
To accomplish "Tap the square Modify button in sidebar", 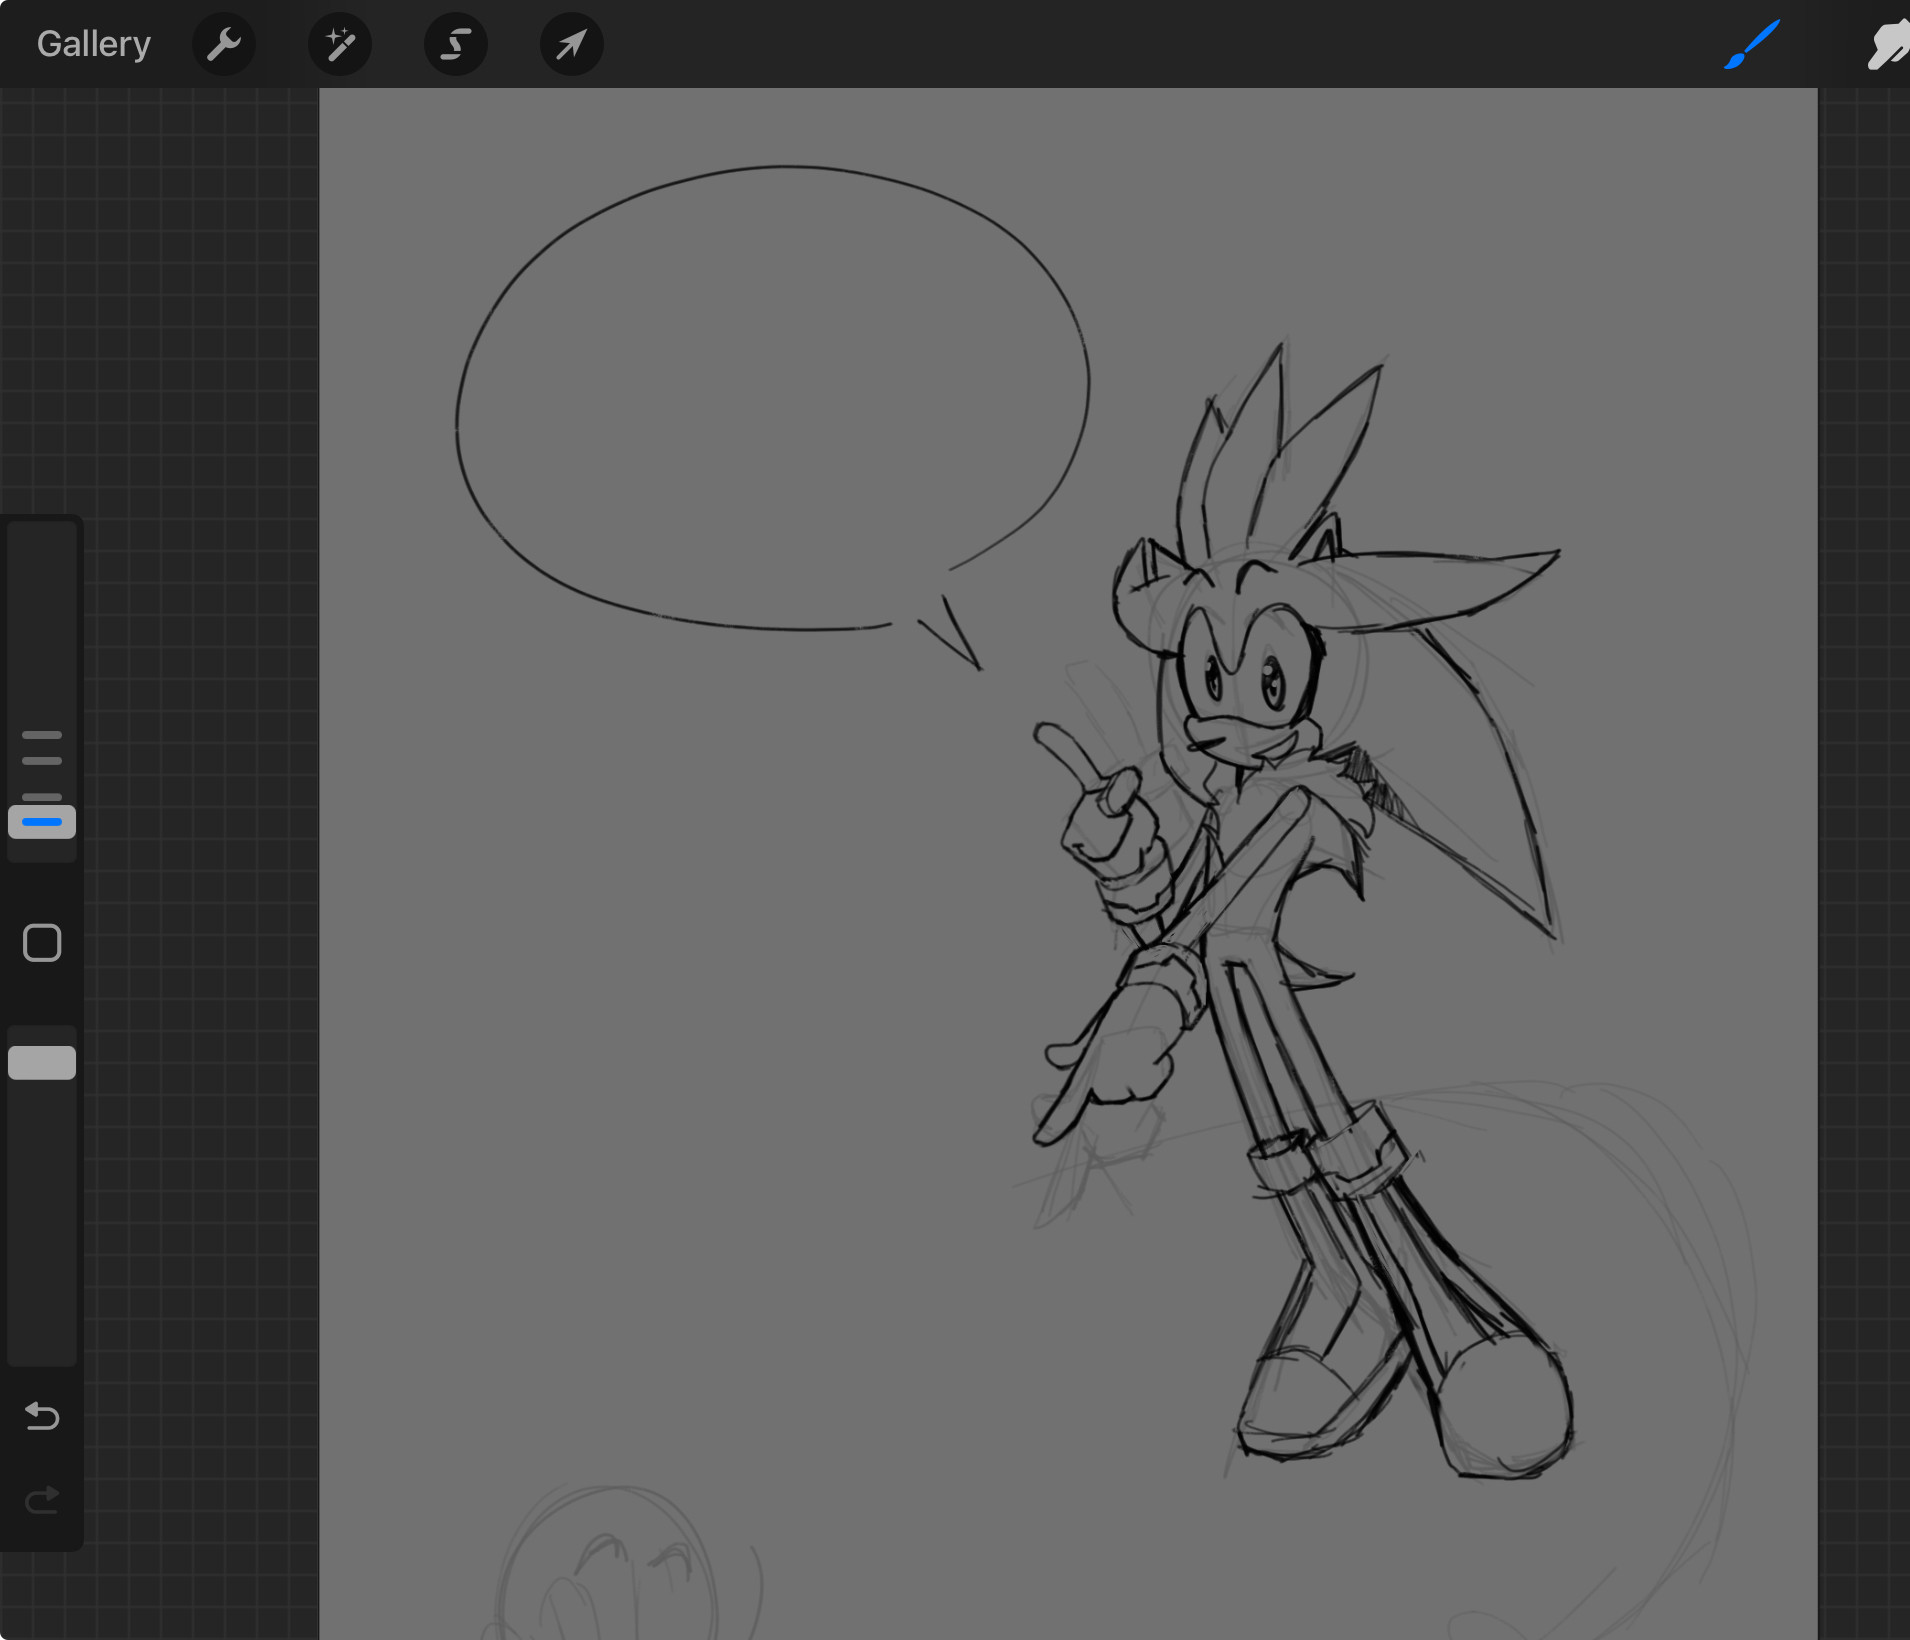I will pyautogui.click(x=42, y=943).
